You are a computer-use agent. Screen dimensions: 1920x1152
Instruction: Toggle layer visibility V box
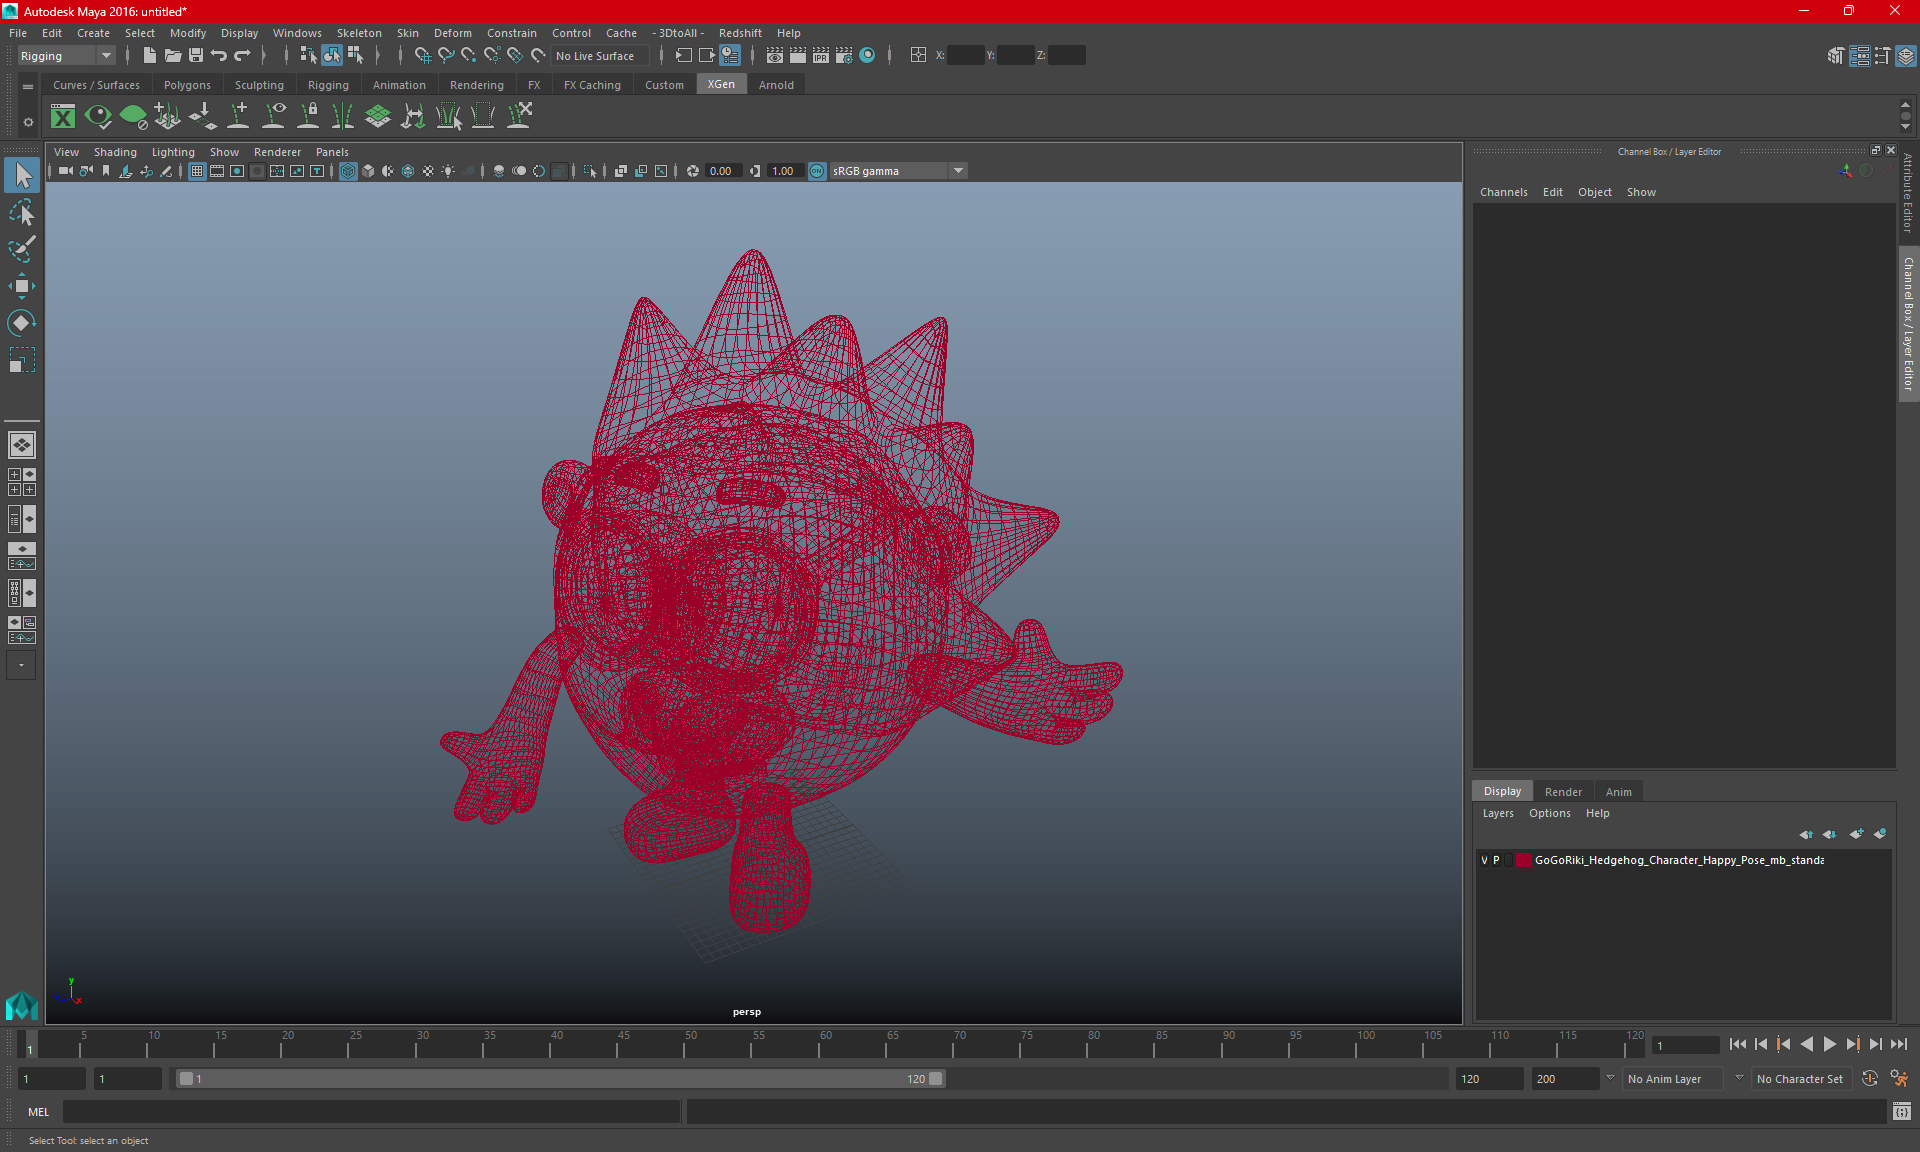tap(1484, 860)
